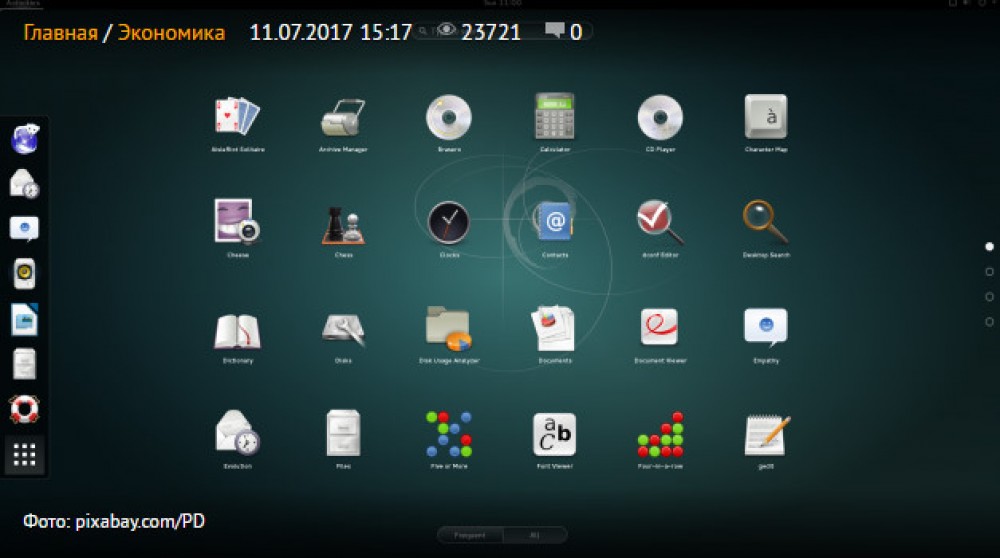The height and width of the screenshot is (558, 1000).
Task: Click the eye views counter icon
Action: coord(446,29)
